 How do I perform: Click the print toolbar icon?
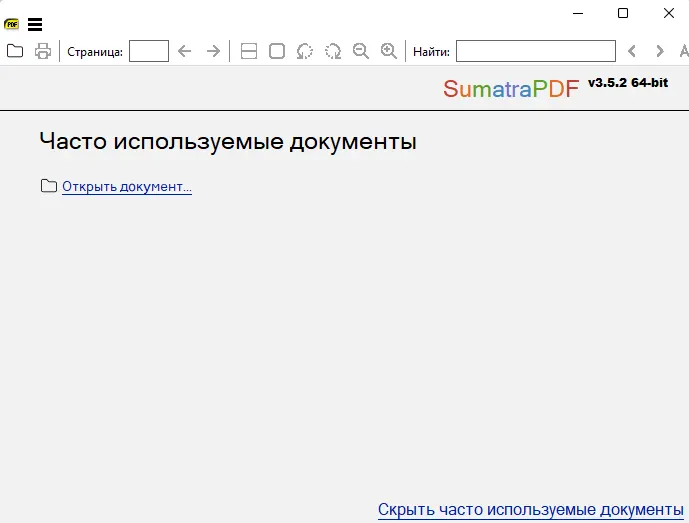(43, 51)
